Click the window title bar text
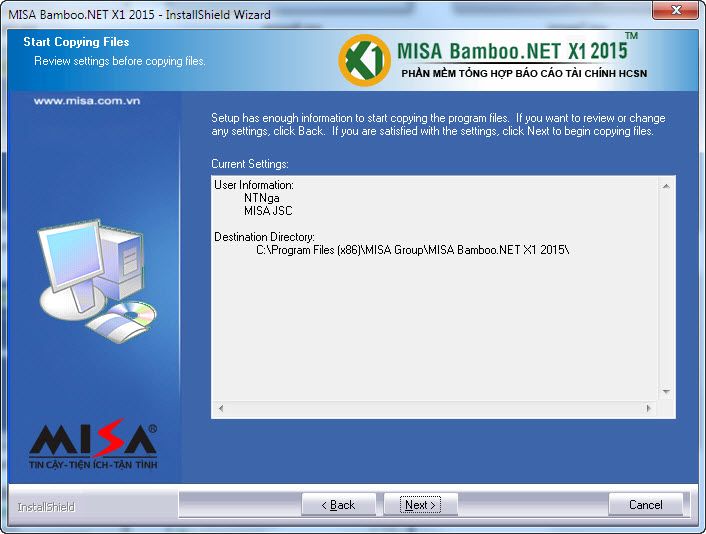 [140, 14]
